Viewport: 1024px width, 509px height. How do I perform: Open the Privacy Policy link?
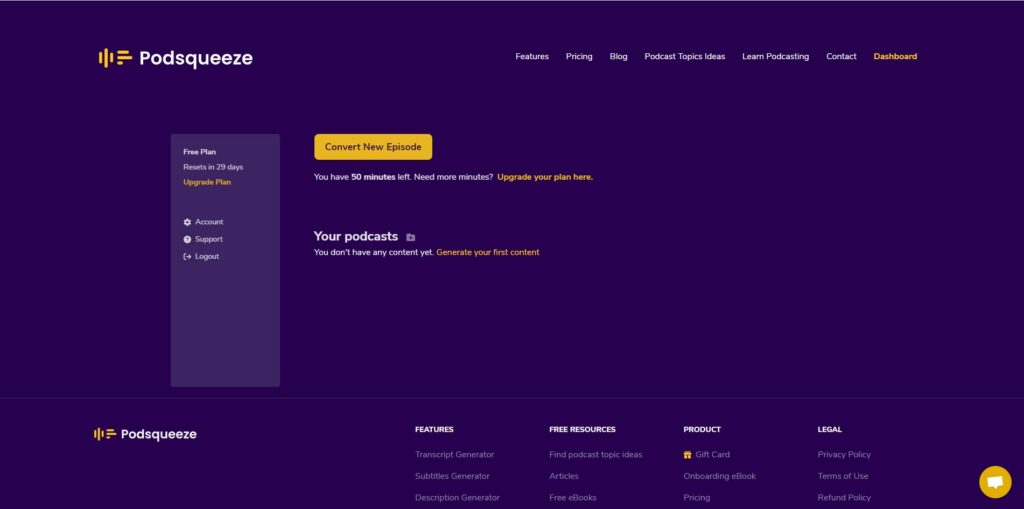coord(844,455)
